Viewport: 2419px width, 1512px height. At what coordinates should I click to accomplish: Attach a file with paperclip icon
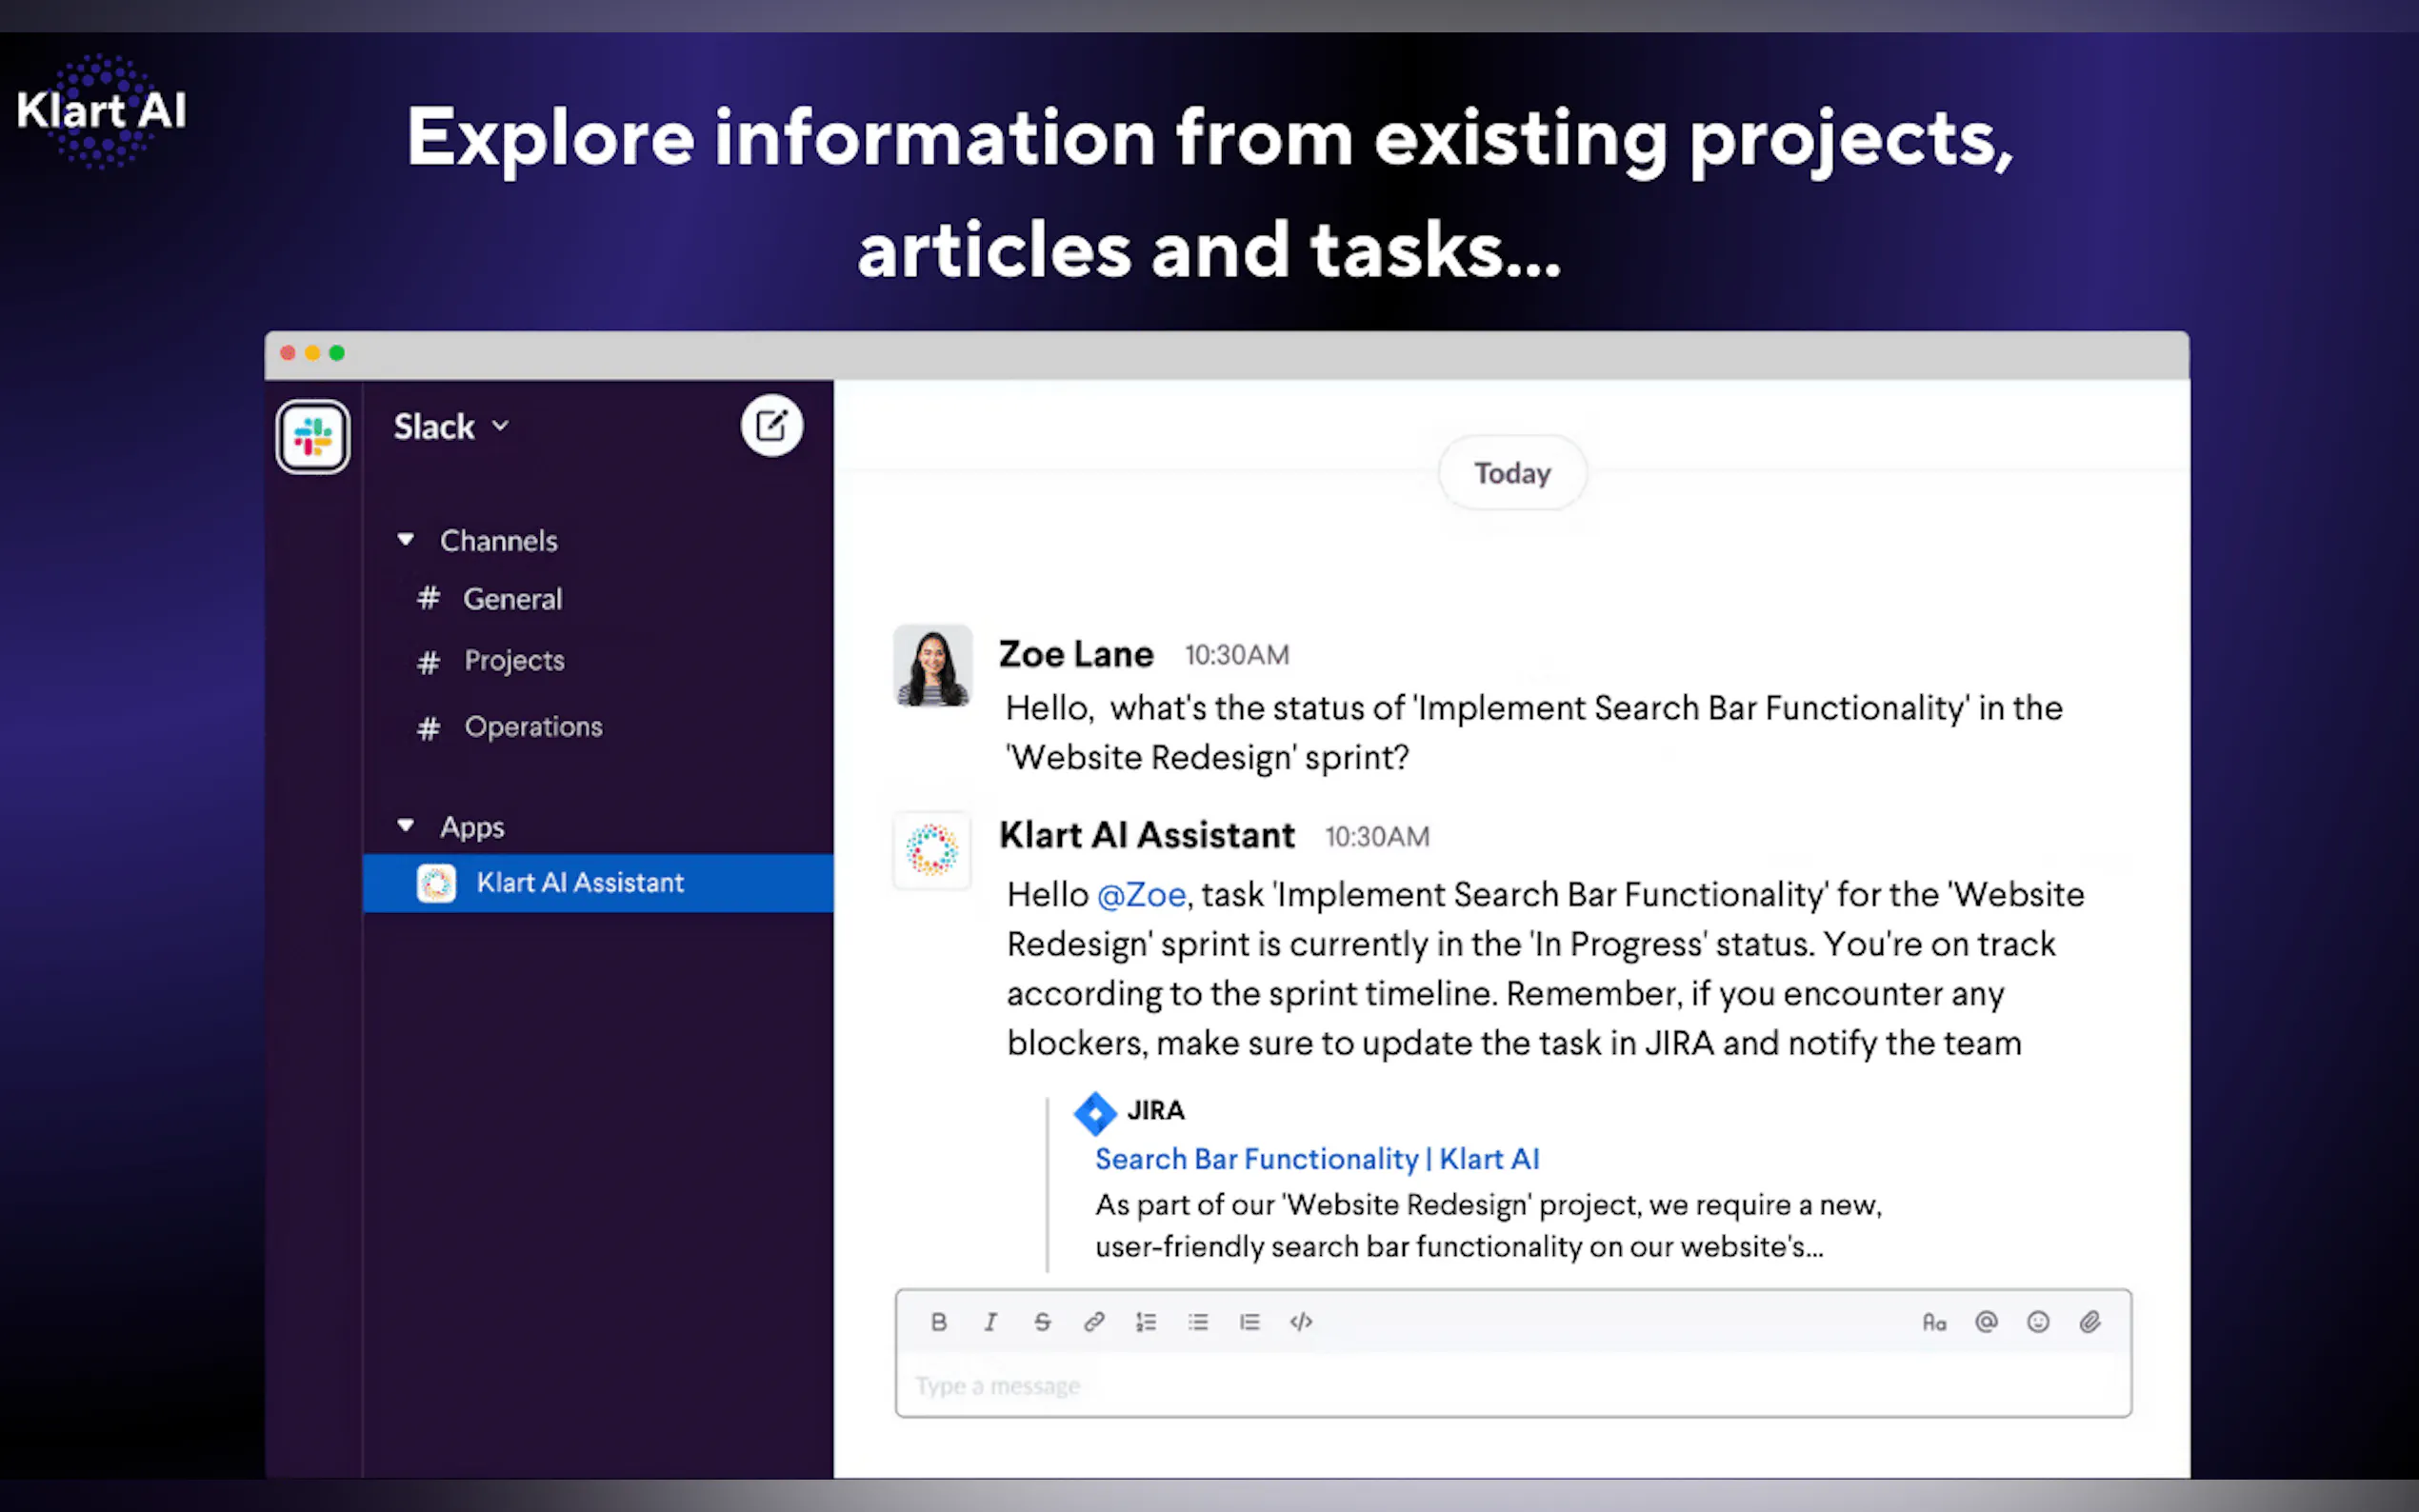pyautogui.click(x=2090, y=1322)
